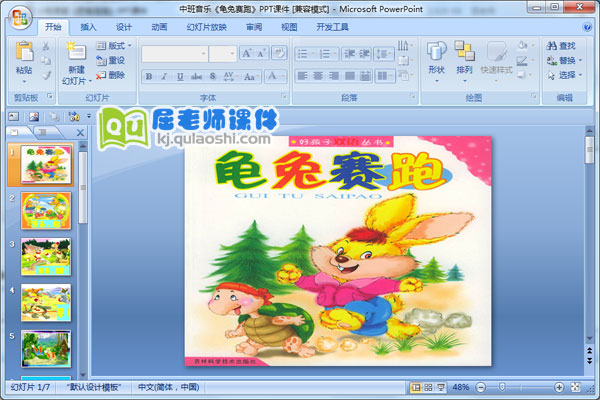Image resolution: width=600 pixels, height=400 pixels.
Task: Click the text direction icon
Action: coord(404,46)
